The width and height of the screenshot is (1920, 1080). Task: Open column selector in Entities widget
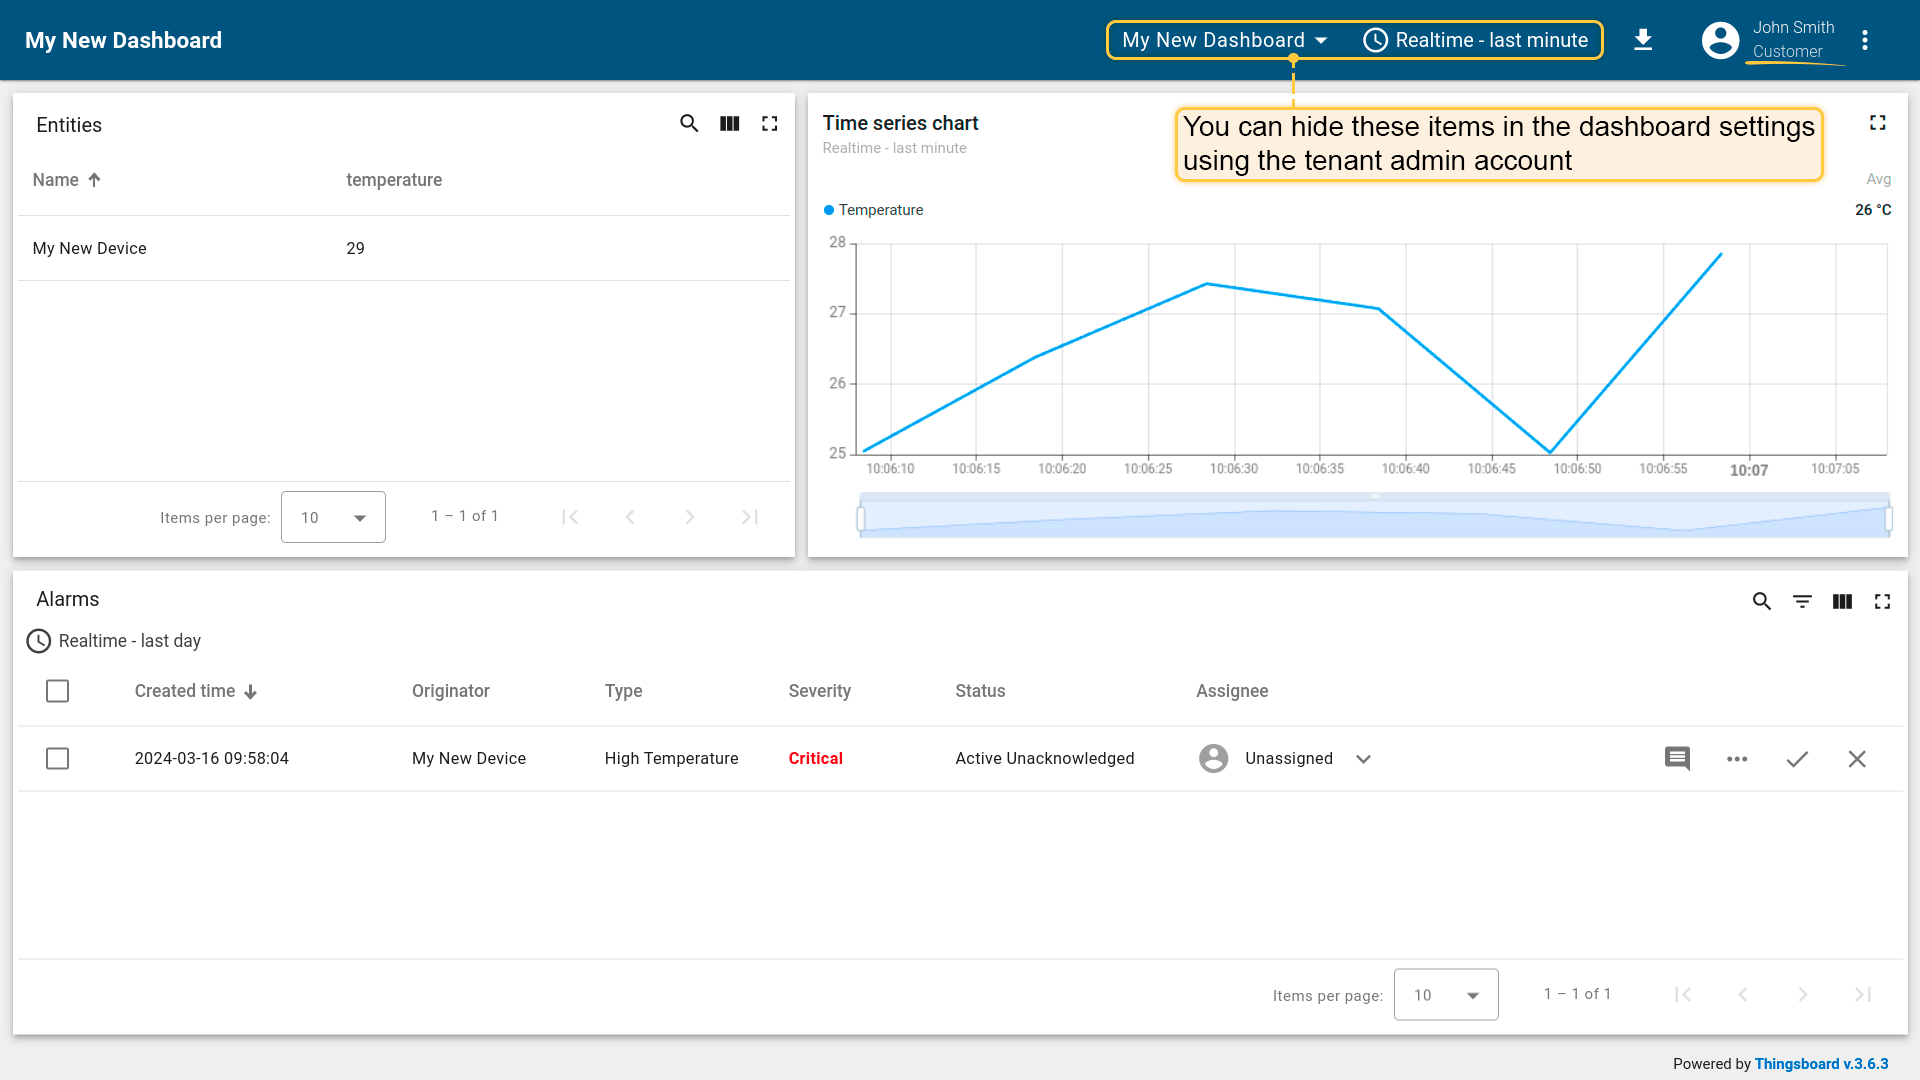pos(730,123)
